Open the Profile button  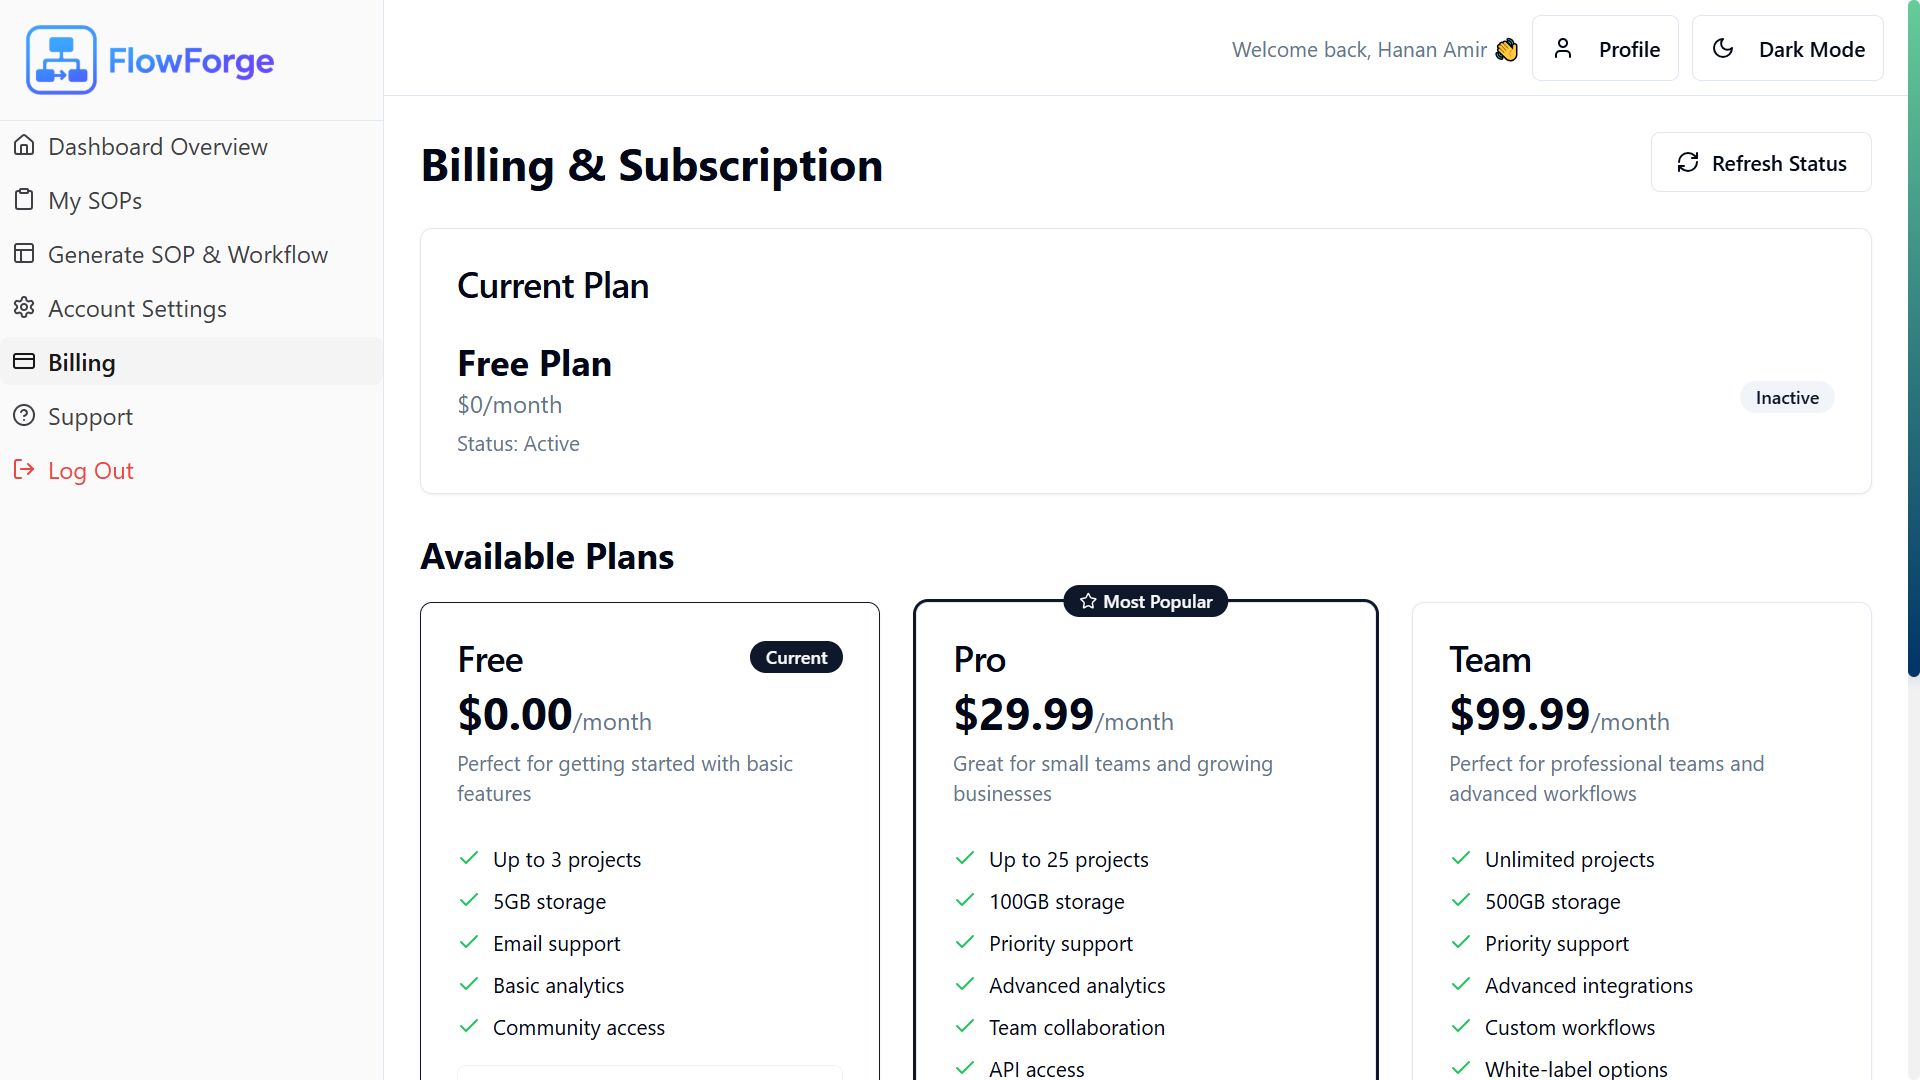[1605, 49]
